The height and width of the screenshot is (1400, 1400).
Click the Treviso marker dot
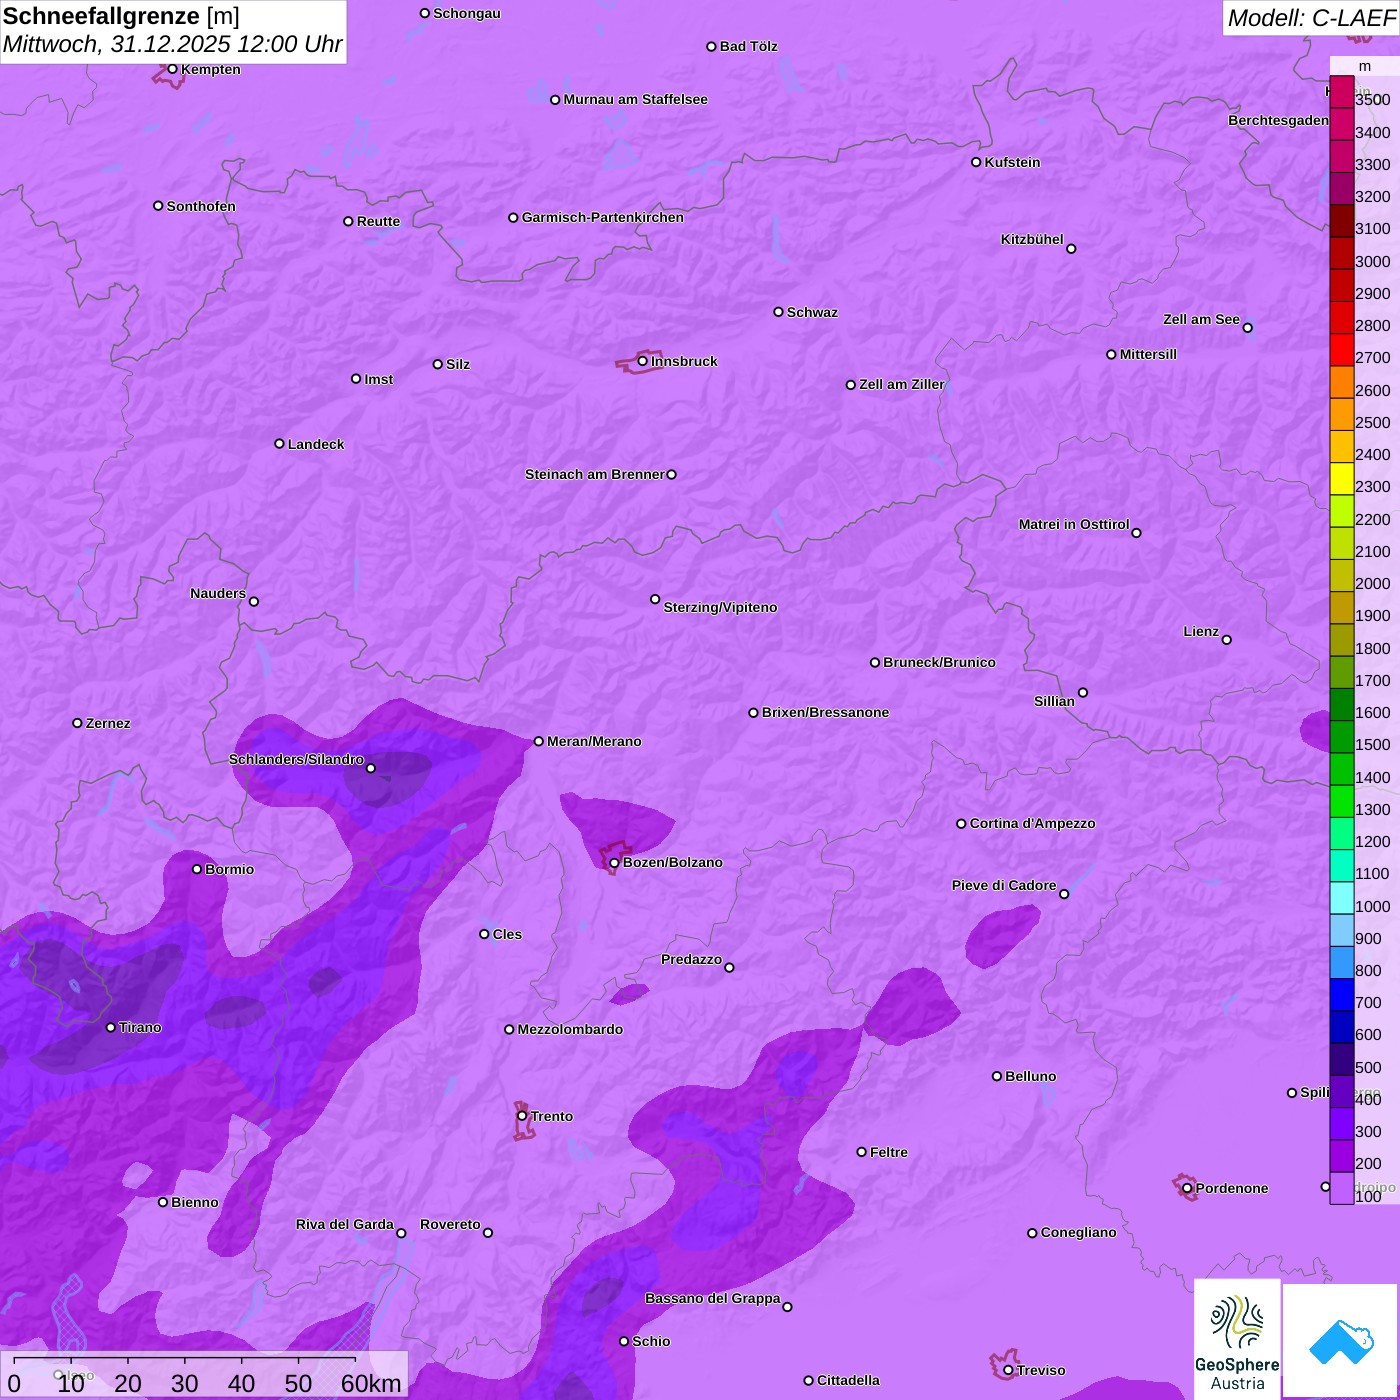click(x=1008, y=1370)
